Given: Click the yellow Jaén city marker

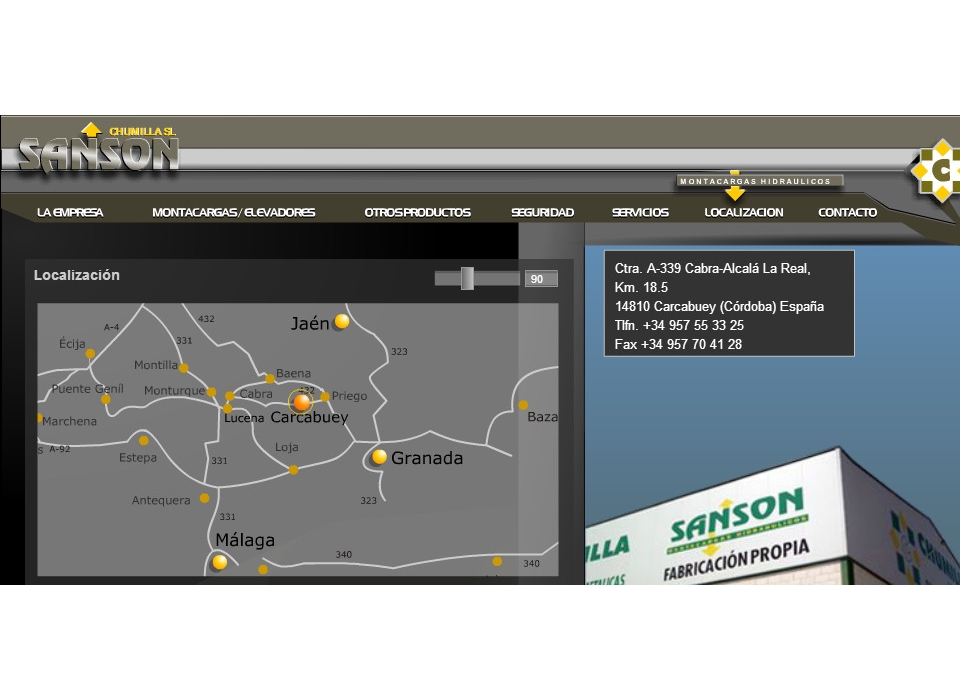Looking at the screenshot, I should [x=342, y=321].
